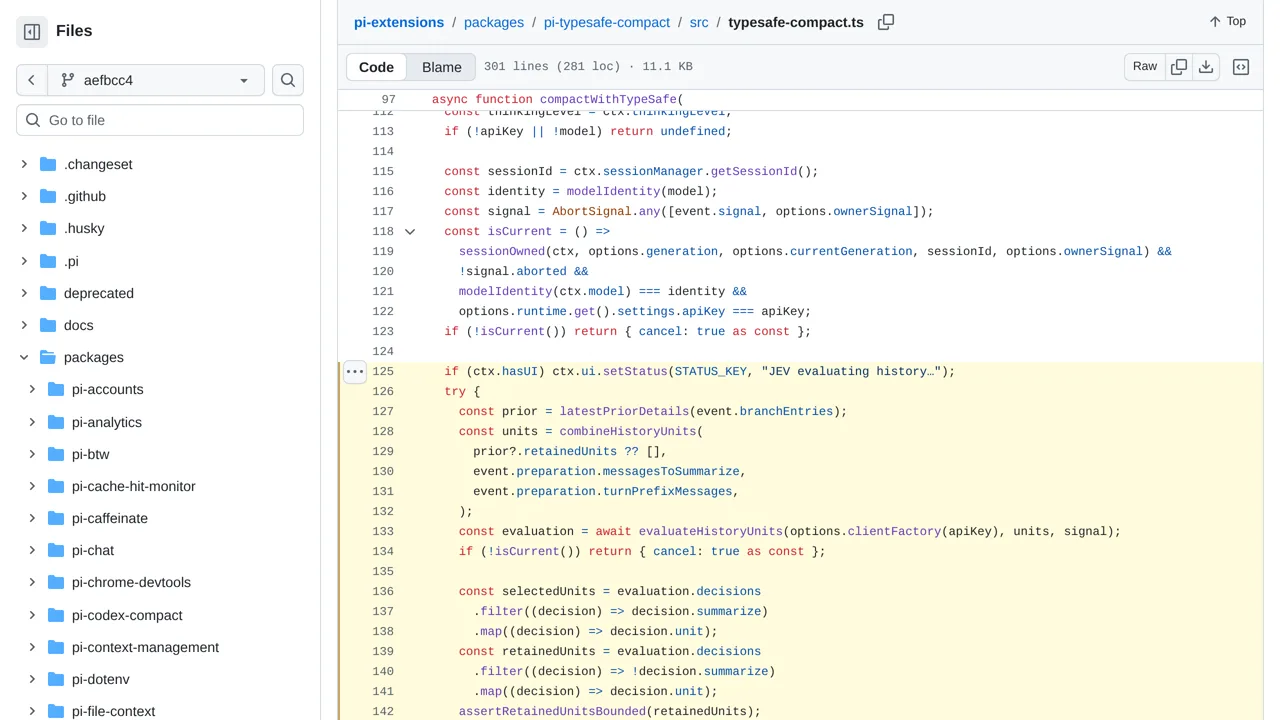Open the pi-context-management folder row
Image resolution: width=1280 pixels, height=720 pixels.
click(x=160, y=647)
